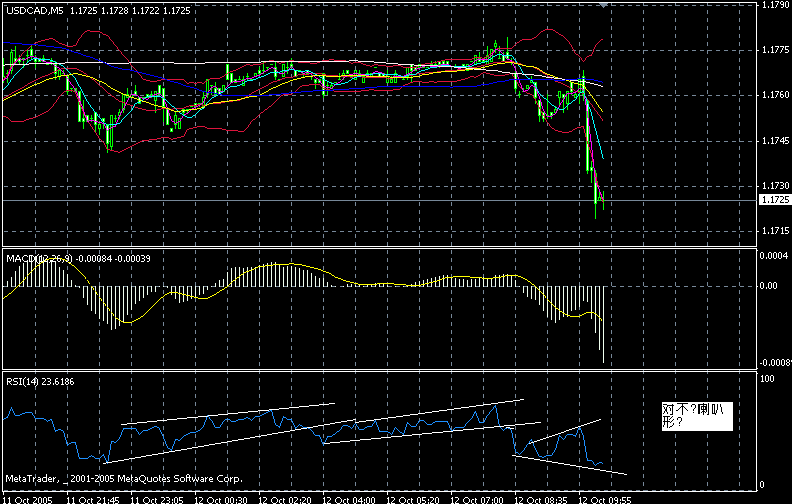Click the 11 Oct 21:45 time label

93,500
